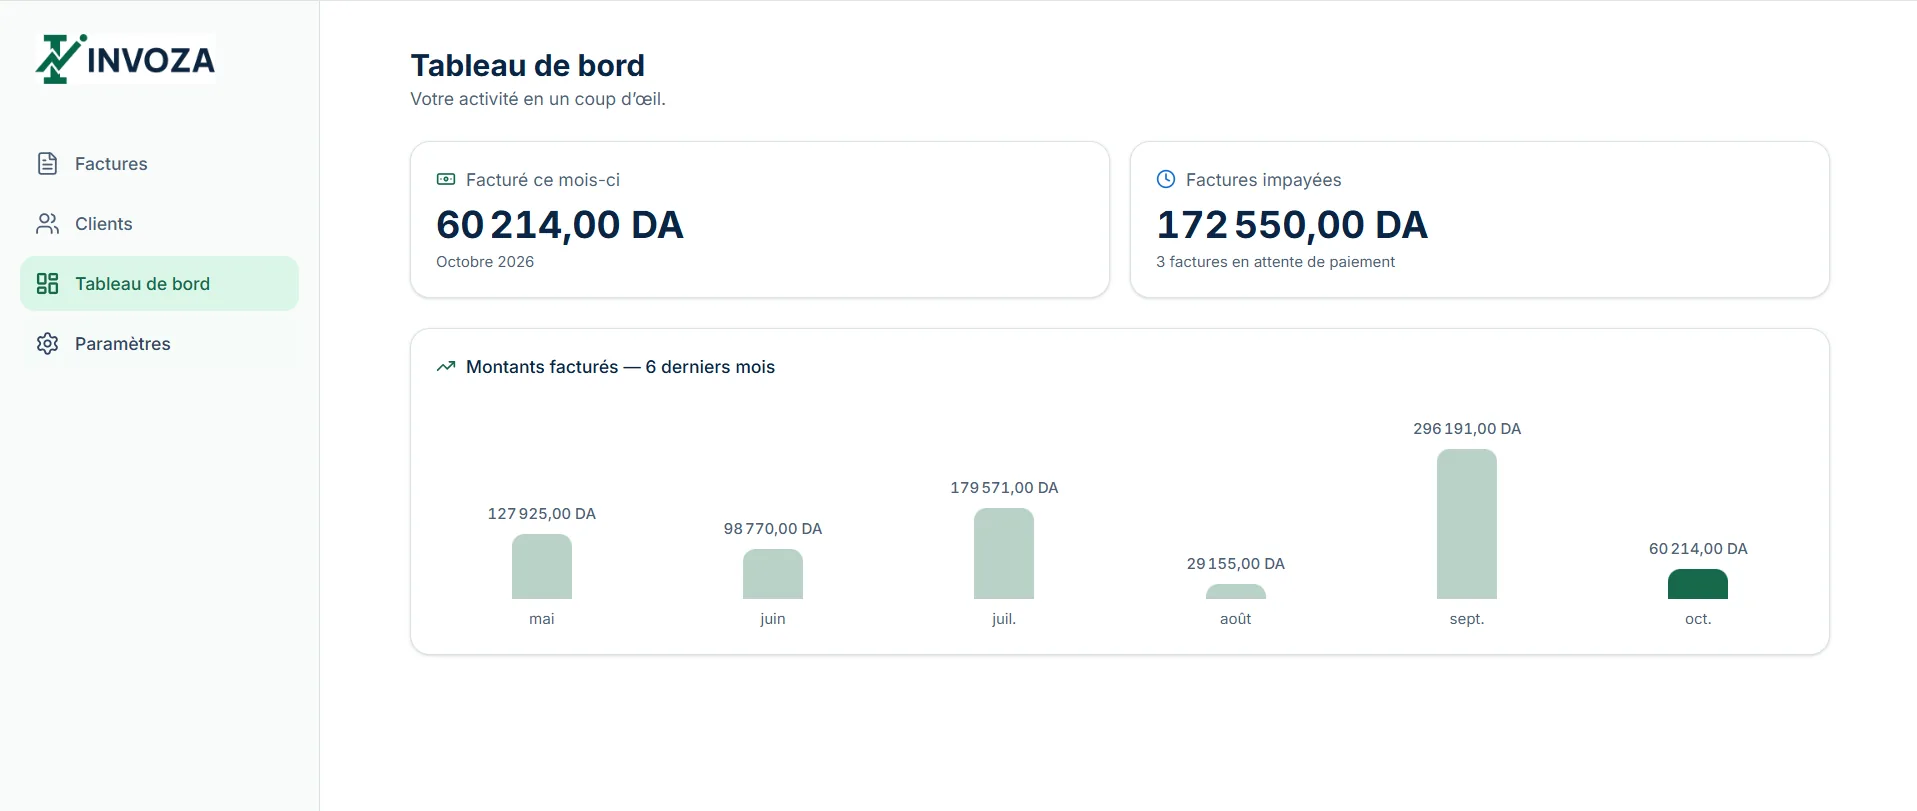Click the clock icon beside Factures impayées
The image size is (1917, 811).
(x=1166, y=180)
